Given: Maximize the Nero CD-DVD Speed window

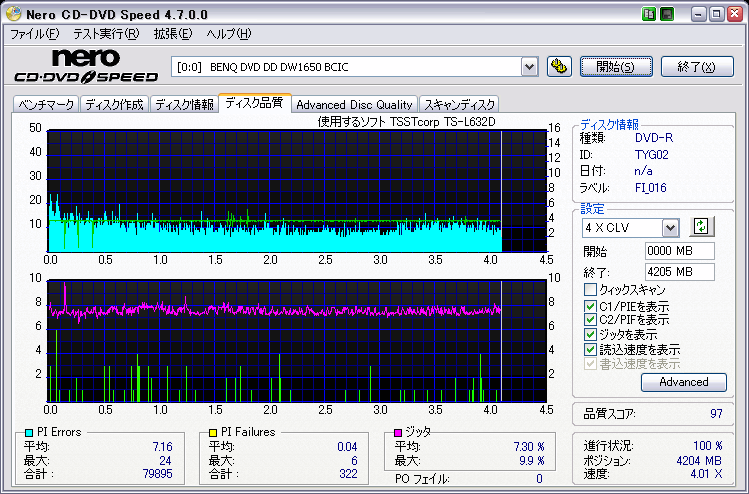Looking at the screenshot, I should (717, 14).
